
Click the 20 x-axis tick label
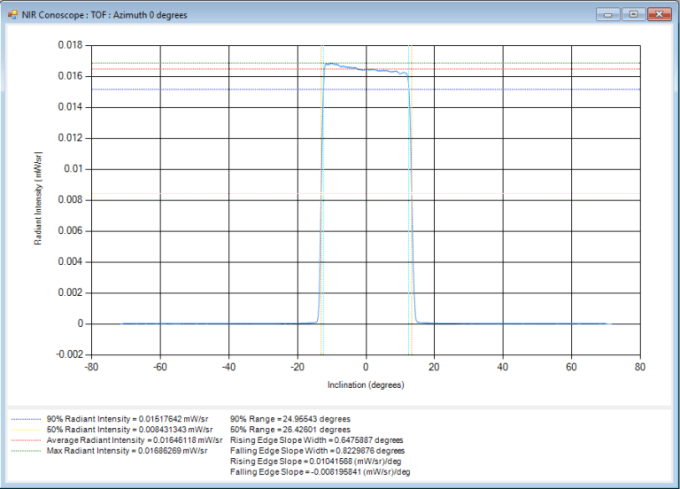point(434,367)
